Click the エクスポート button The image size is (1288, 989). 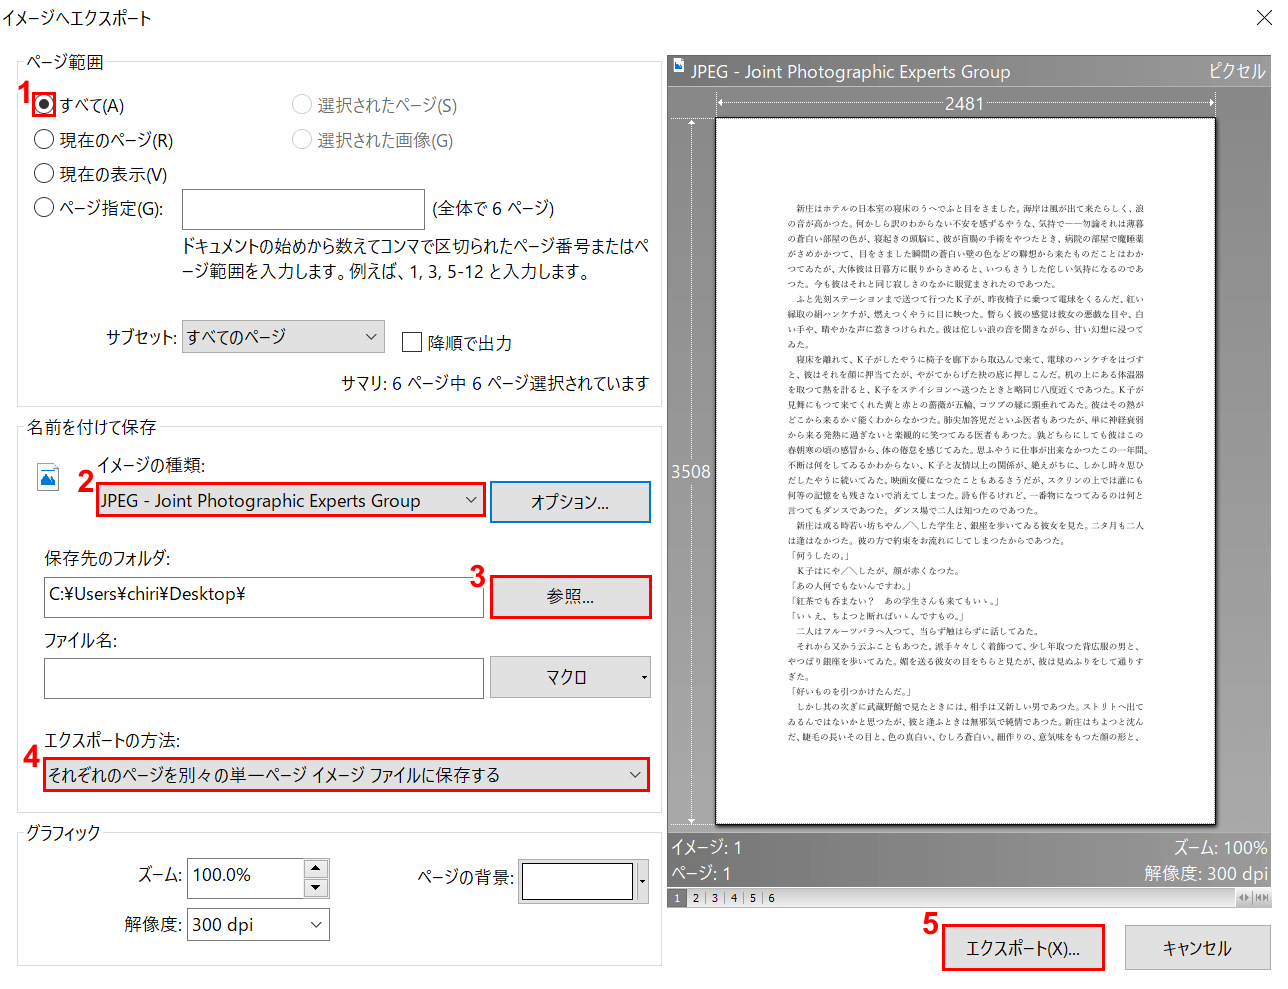pos(1022,948)
